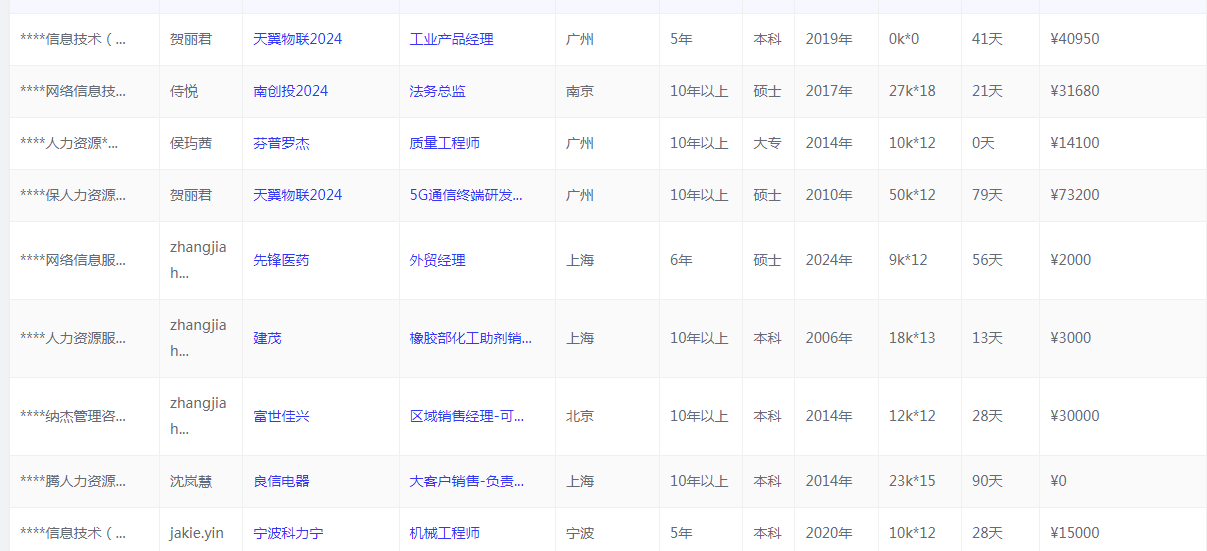Open the 南创投2024 company link
Screen dimensions: 1207x551
[x=290, y=91]
